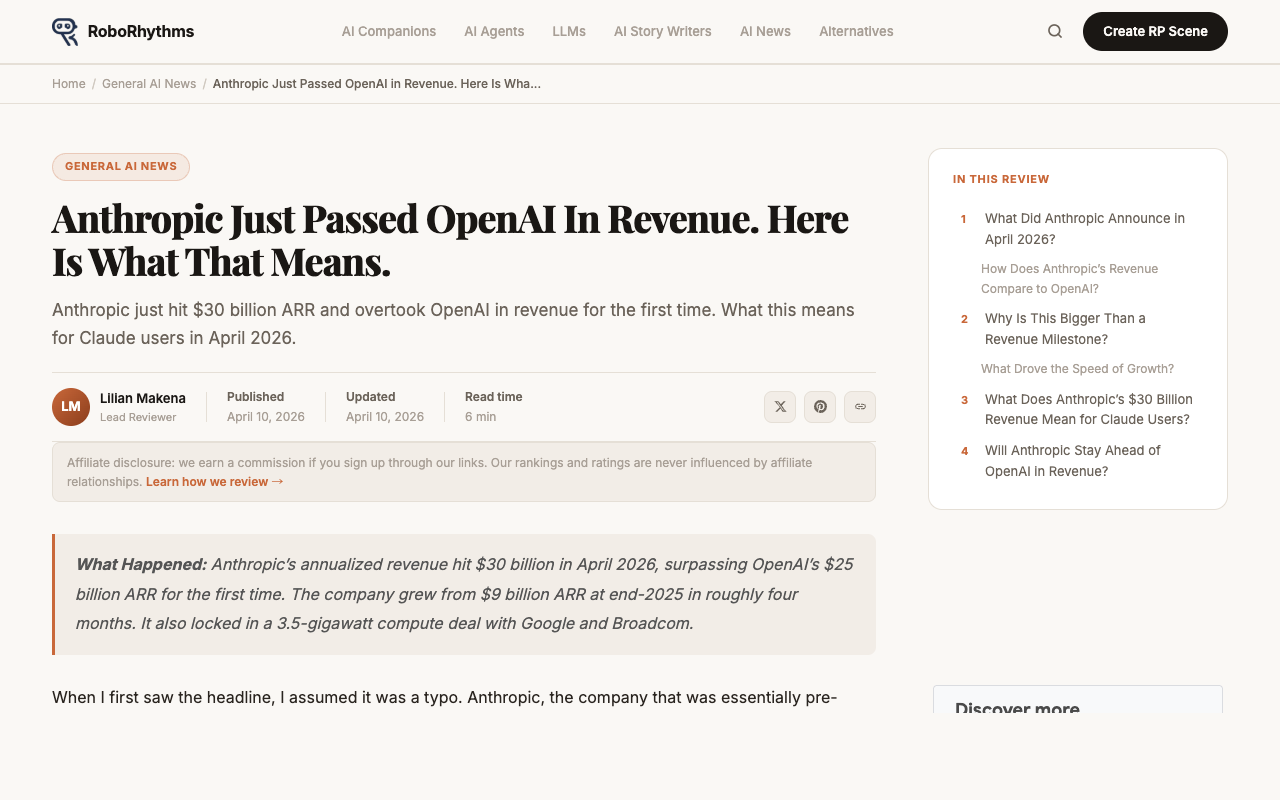Click the Create RP Scene button
This screenshot has height=800, width=1280.
coord(1155,31)
